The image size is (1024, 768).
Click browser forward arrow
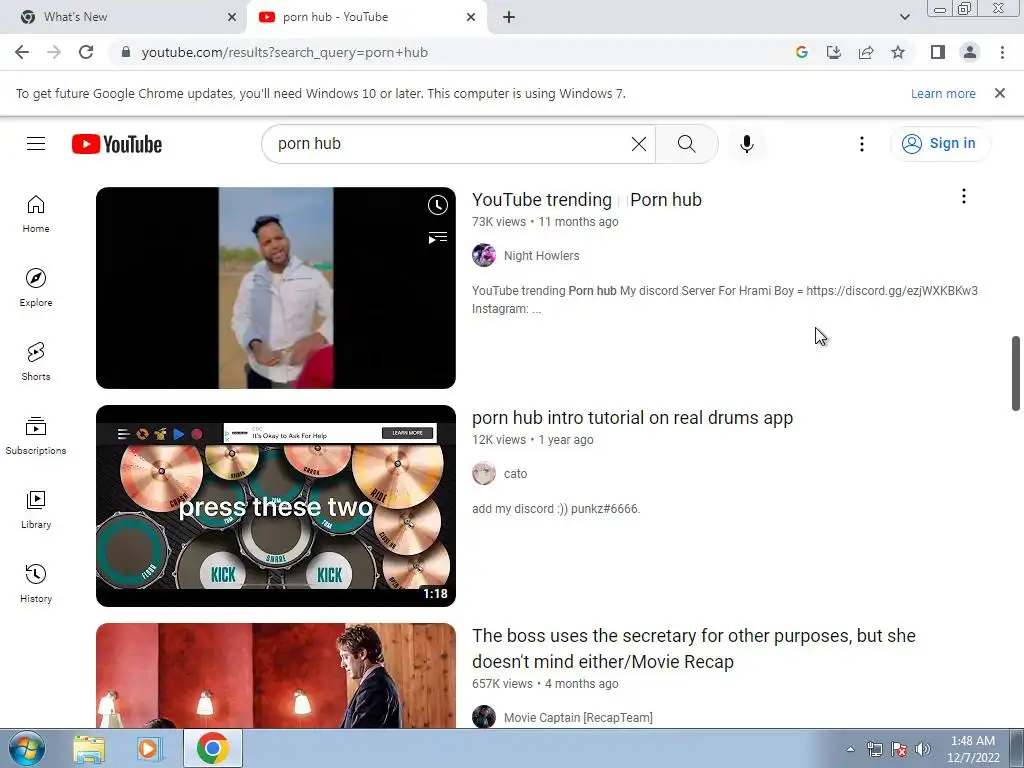[54, 52]
